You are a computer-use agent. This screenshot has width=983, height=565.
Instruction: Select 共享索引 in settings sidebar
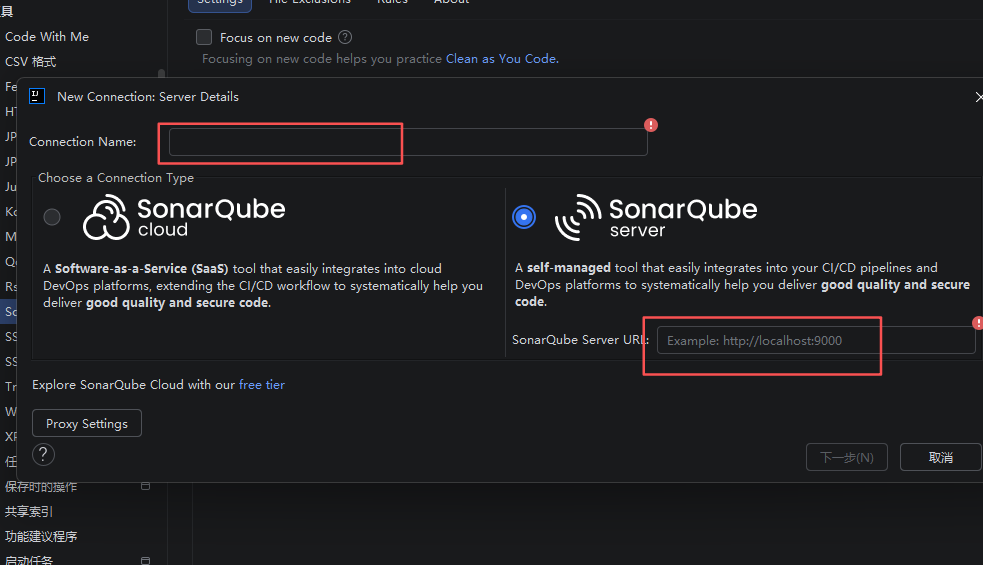[x=28, y=512]
